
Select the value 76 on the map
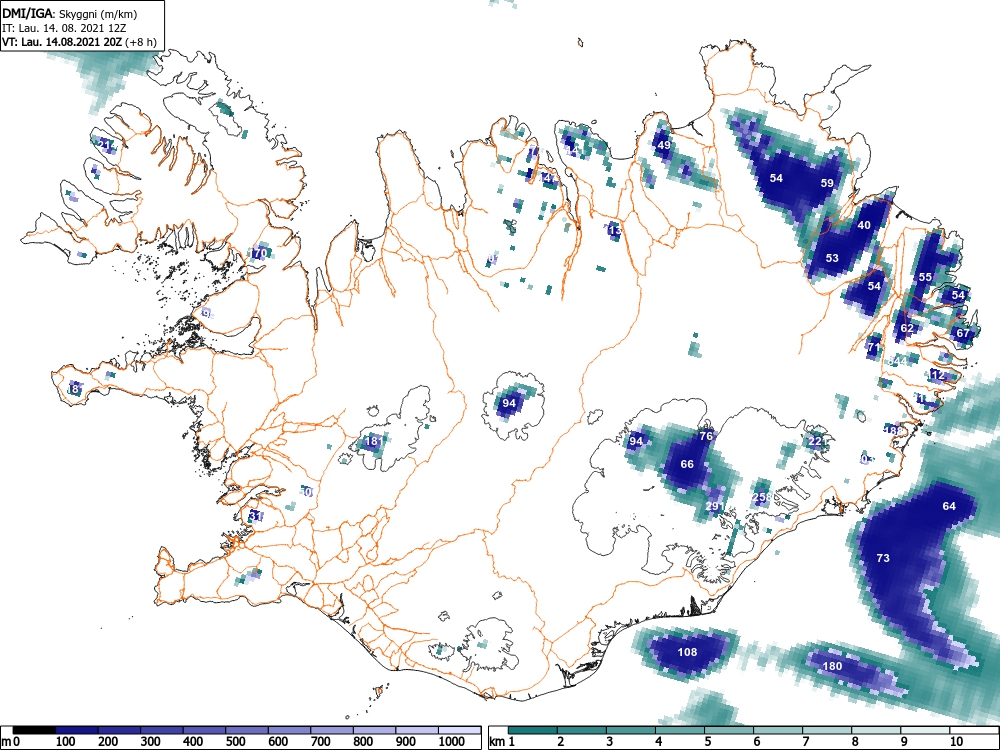click(705, 436)
